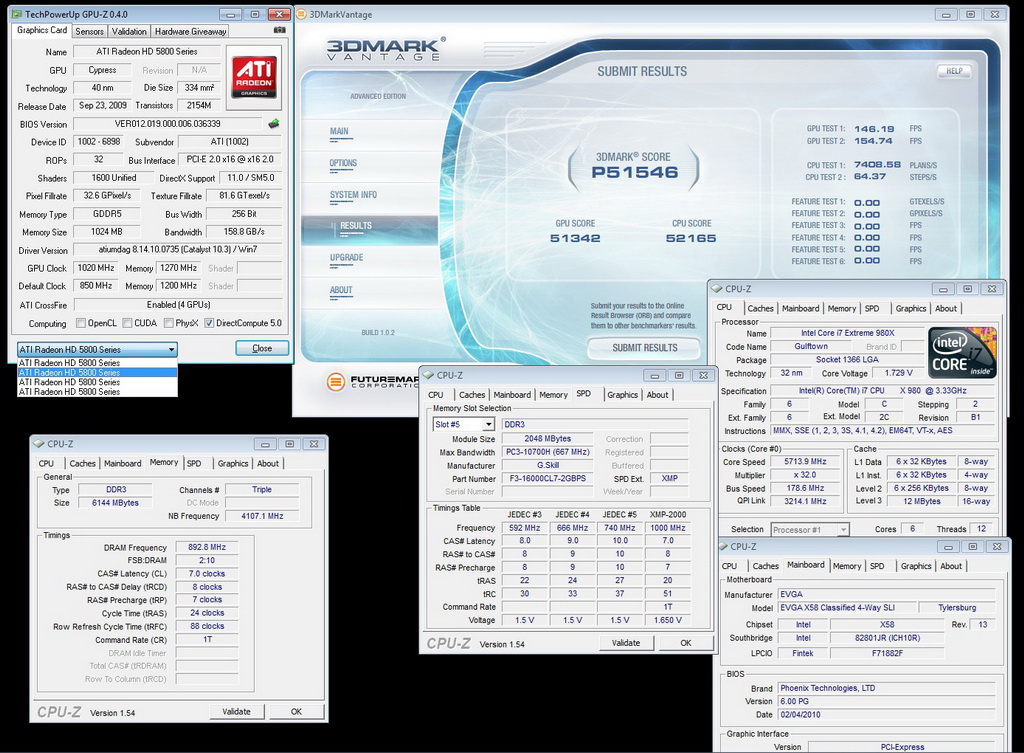
Task: Click the CPU-Z Memory window title icon
Action: 39,443
